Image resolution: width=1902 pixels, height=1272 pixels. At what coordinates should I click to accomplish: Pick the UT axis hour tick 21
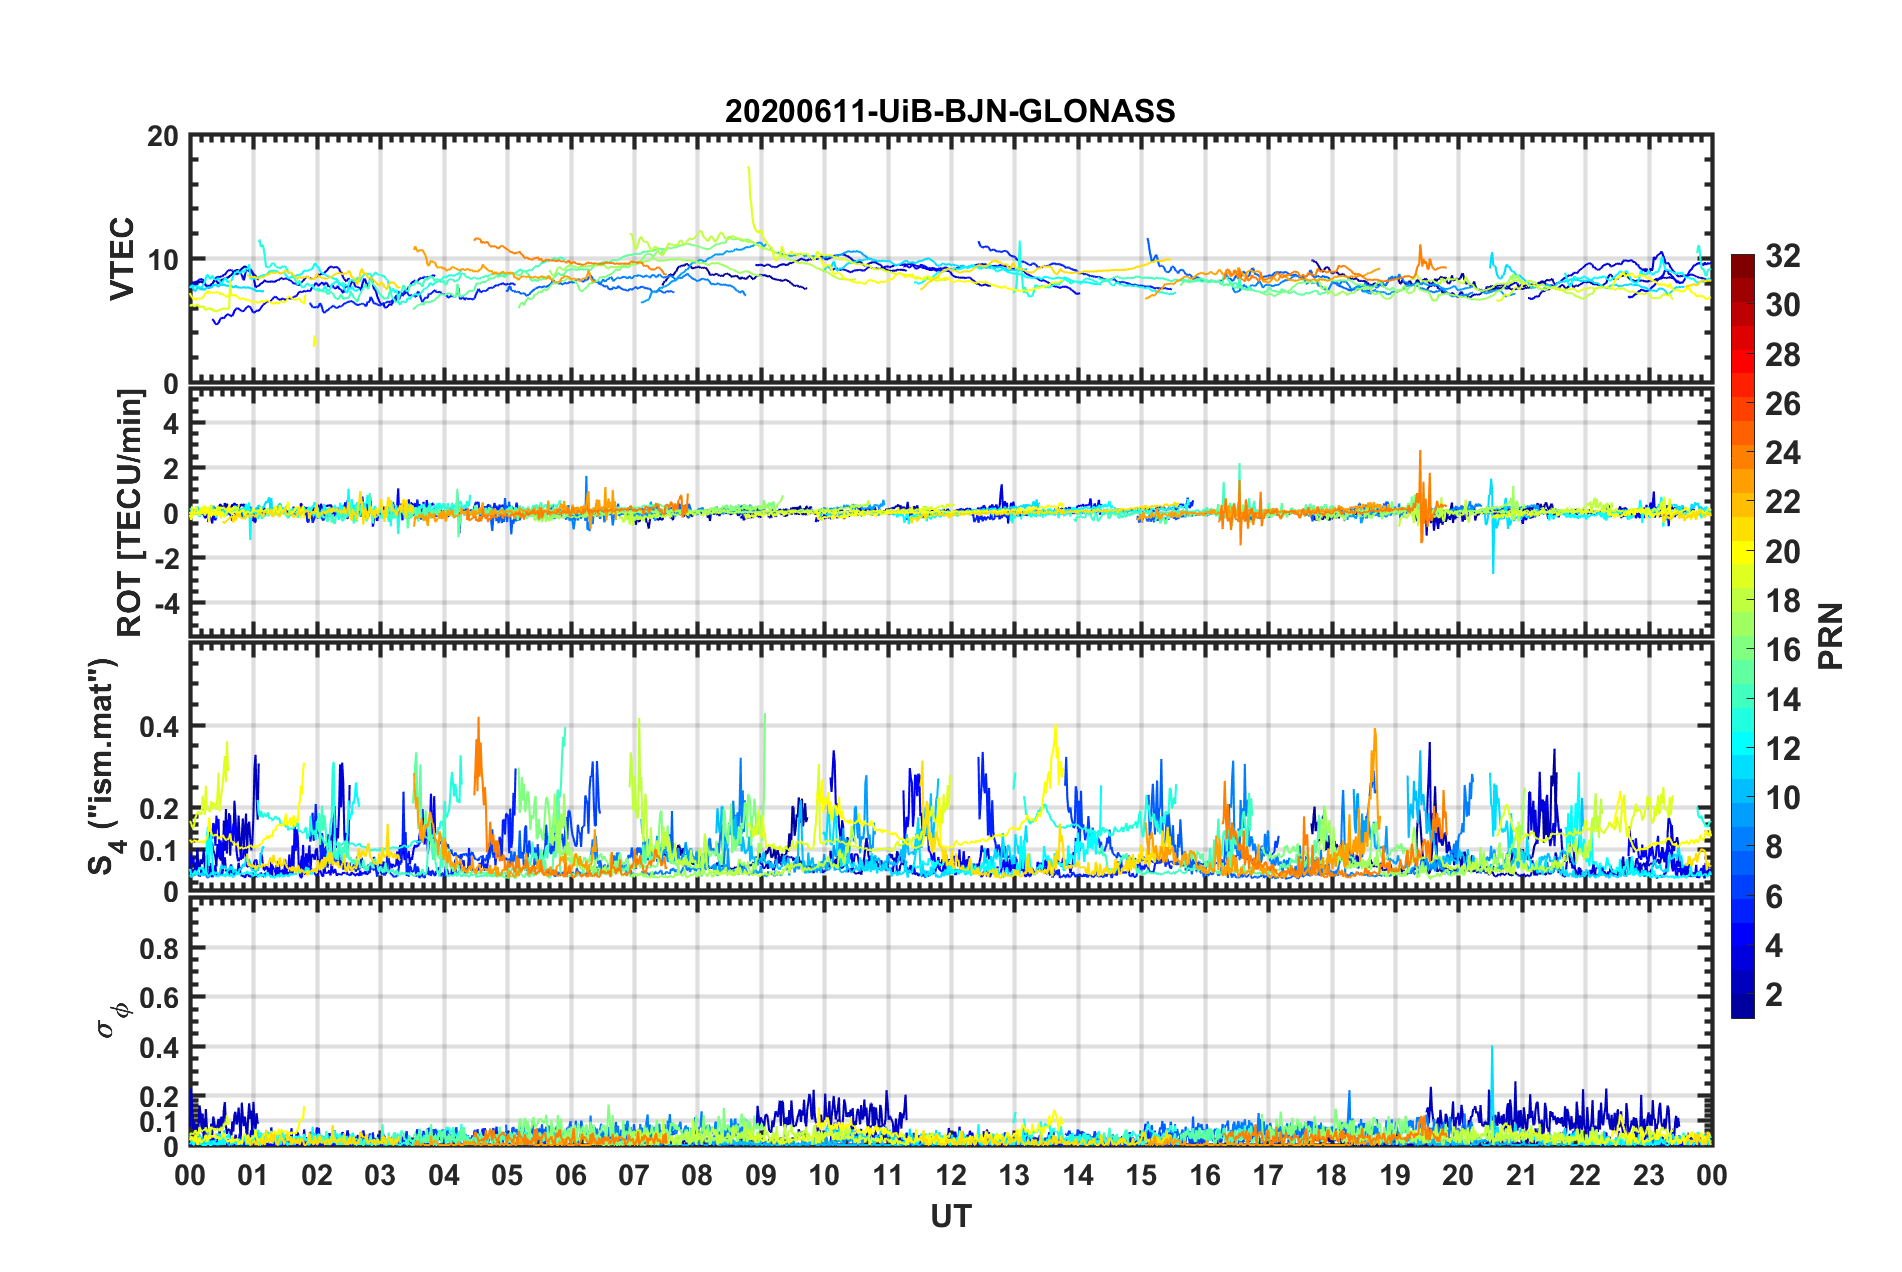pos(1522,1176)
